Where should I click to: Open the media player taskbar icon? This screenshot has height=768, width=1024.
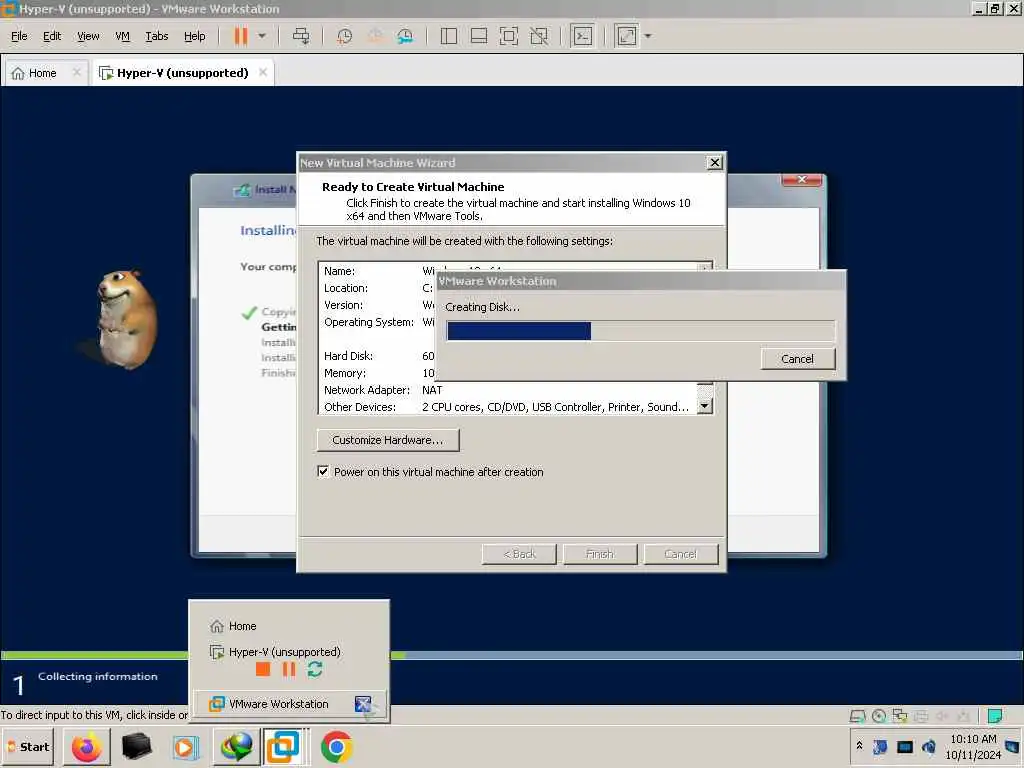(185, 747)
